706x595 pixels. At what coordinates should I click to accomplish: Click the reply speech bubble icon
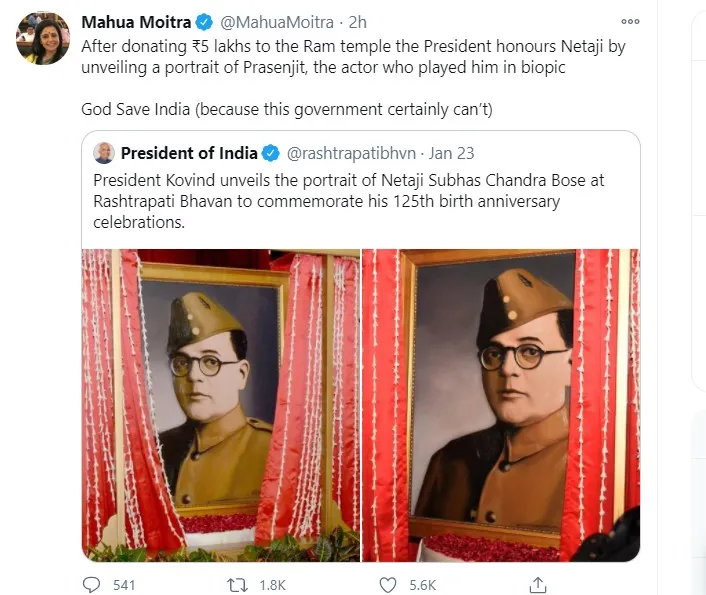[x=91, y=585]
